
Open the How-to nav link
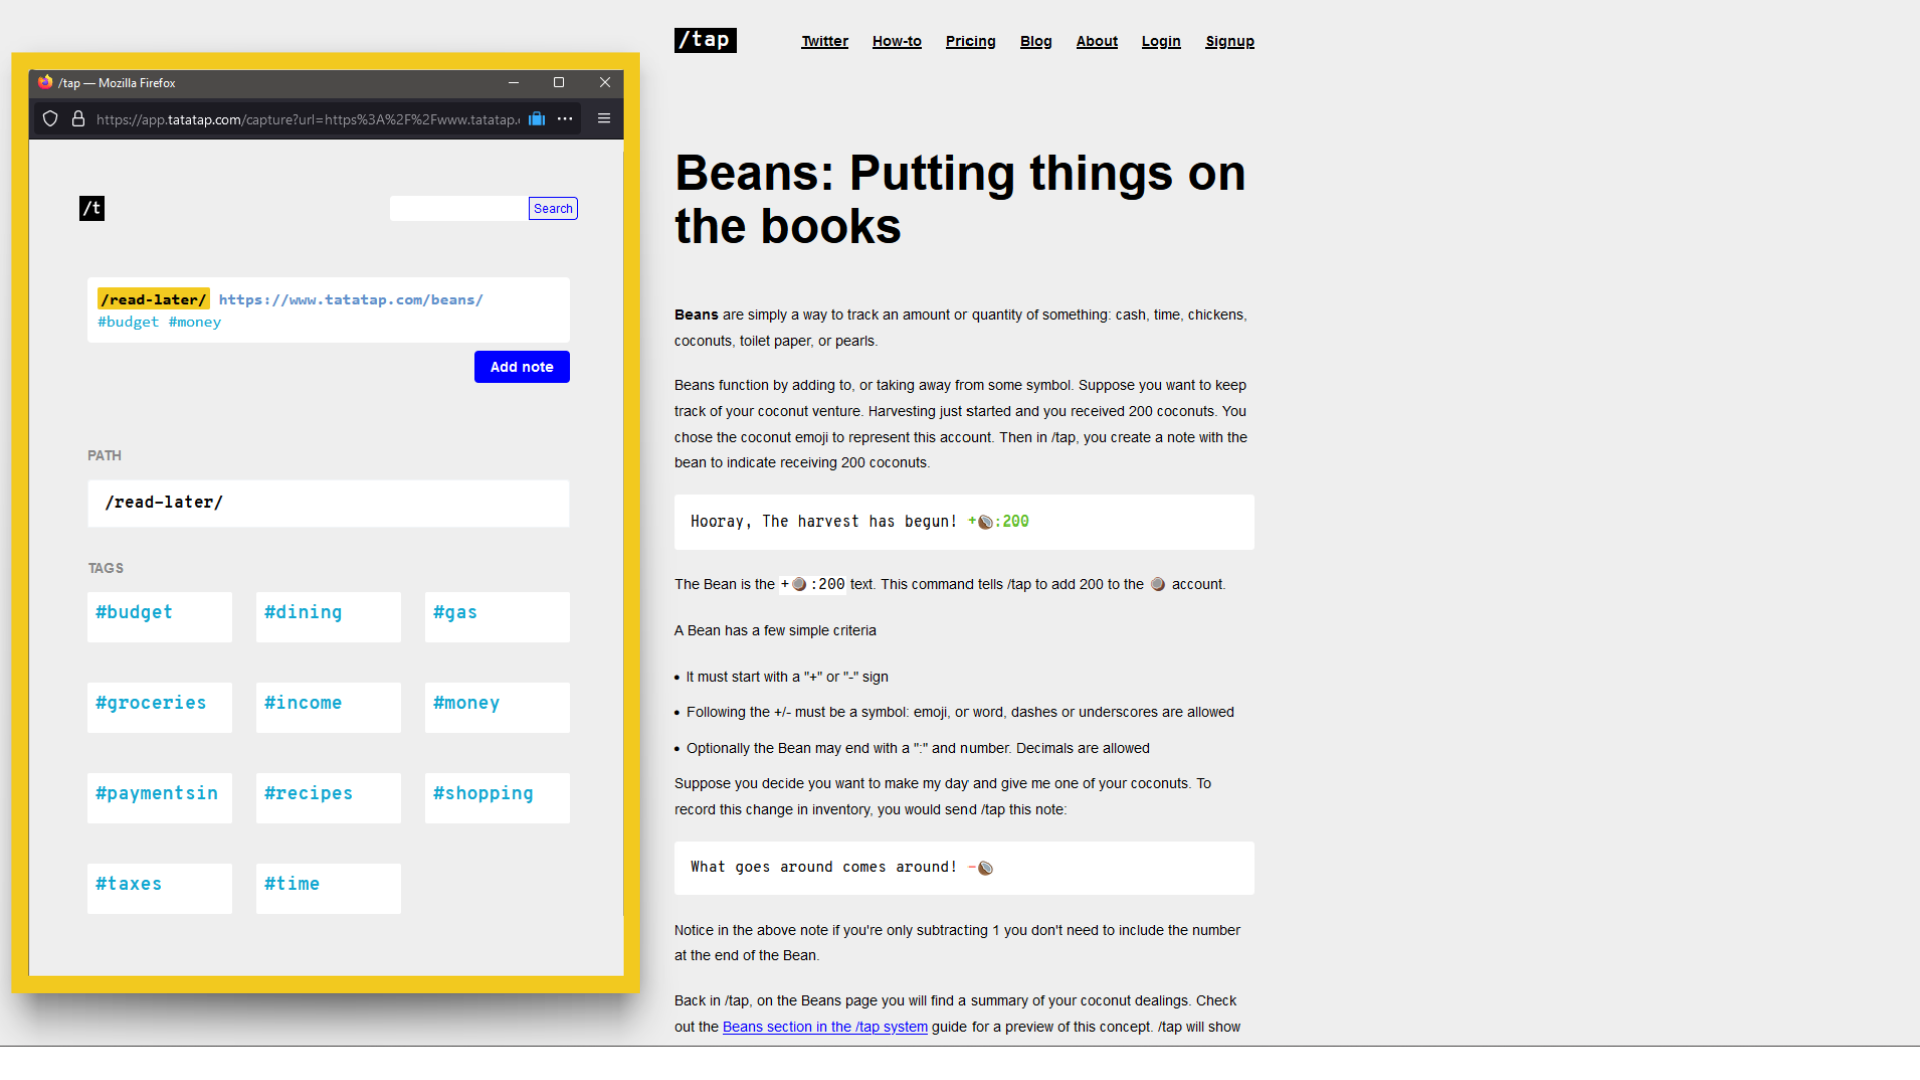897,41
